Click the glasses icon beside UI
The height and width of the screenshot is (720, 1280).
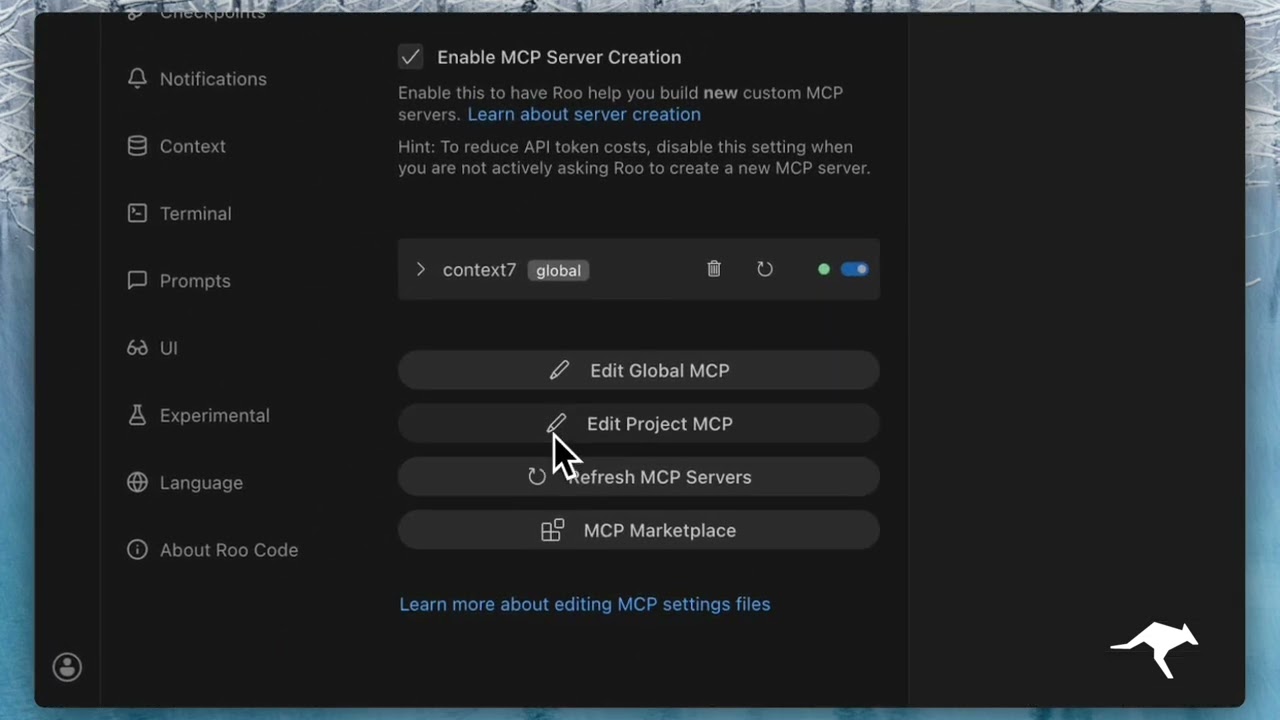coord(138,348)
